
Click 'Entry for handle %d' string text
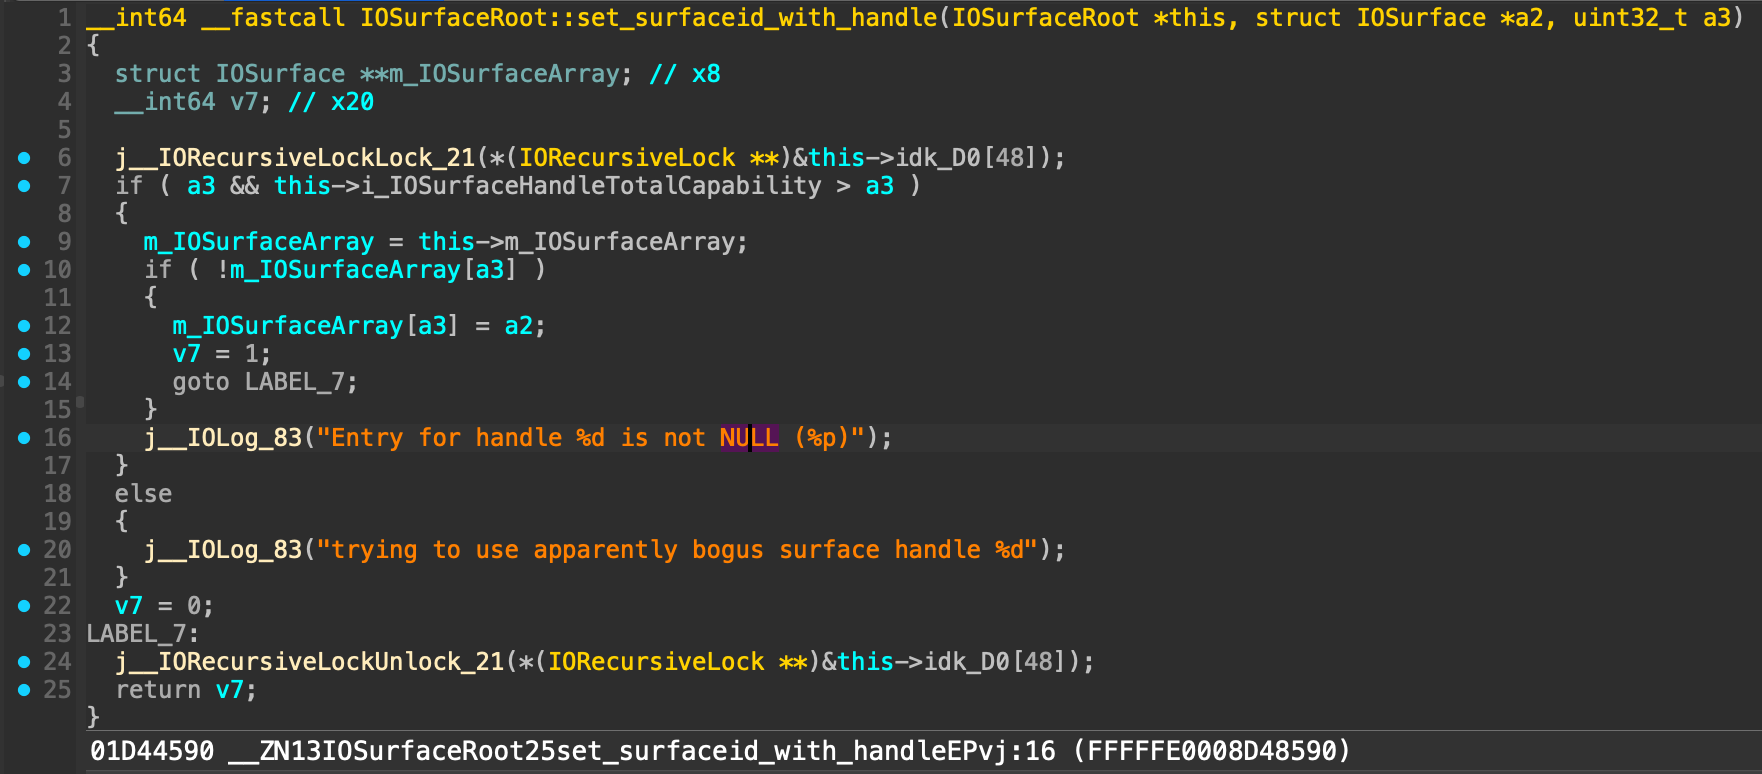(x=468, y=438)
